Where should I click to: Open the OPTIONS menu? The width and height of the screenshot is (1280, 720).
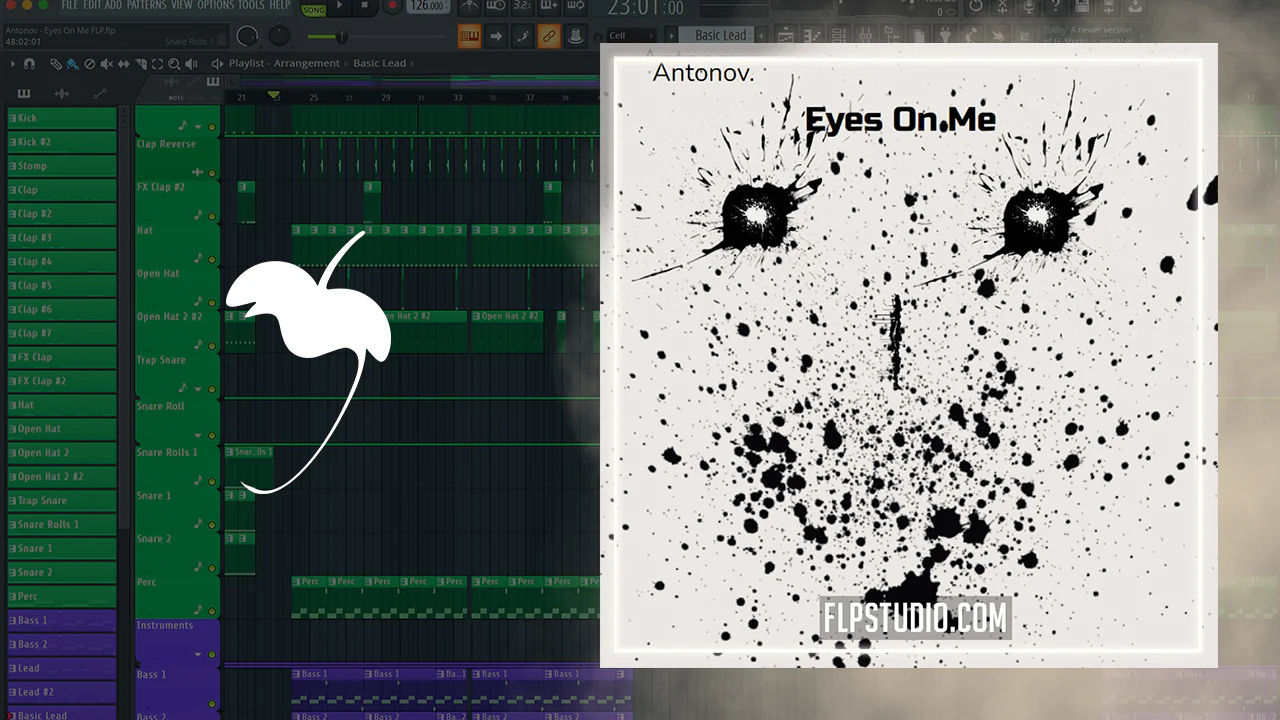[x=216, y=6]
